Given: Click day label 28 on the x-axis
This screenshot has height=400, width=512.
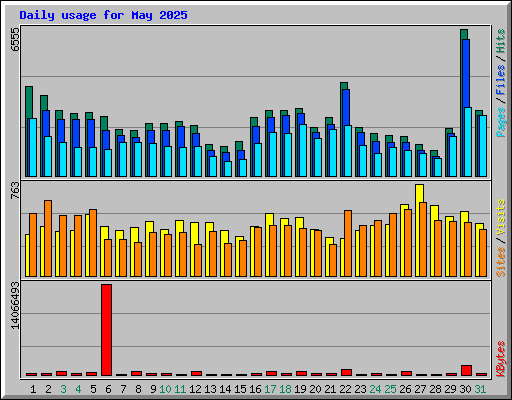Looking at the screenshot, I should click(435, 389).
